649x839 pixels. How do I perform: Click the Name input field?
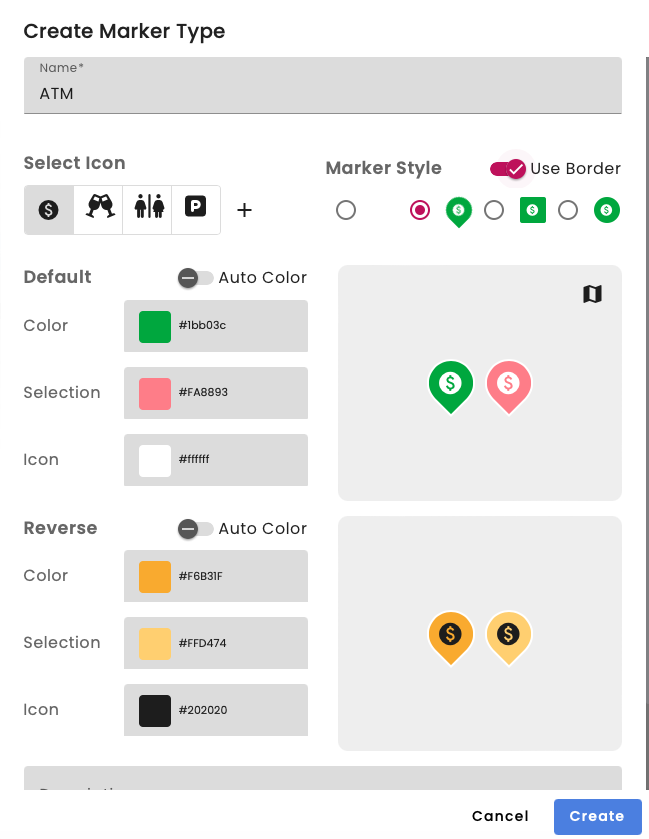323,94
